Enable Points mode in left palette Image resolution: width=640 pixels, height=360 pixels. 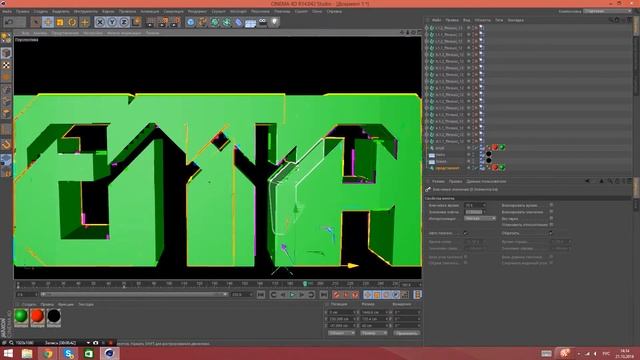pos(6,90)
